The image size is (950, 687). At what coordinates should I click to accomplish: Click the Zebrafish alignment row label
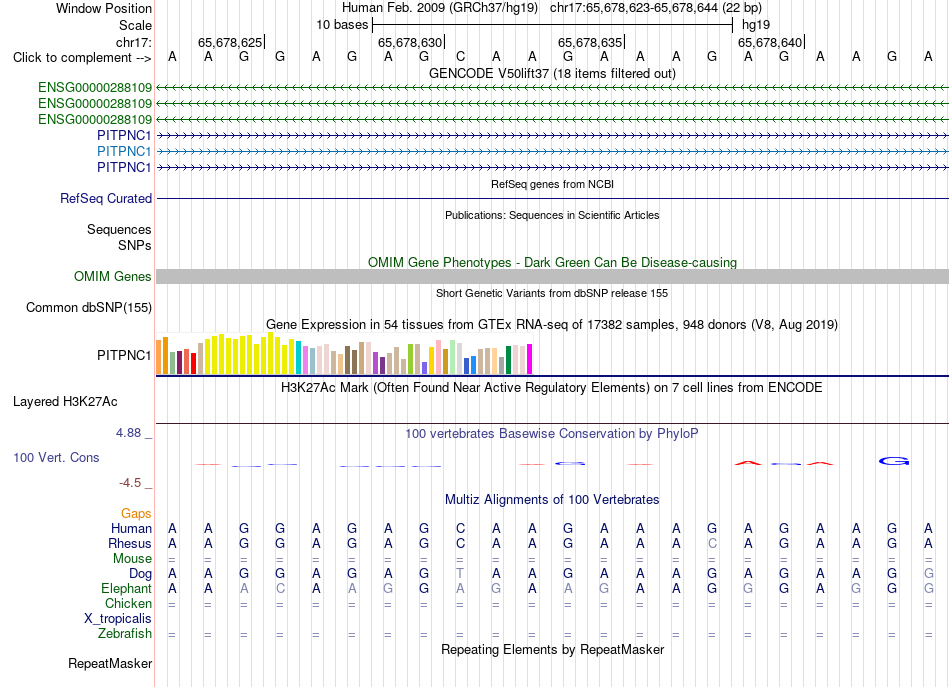(x=125, y=633)
